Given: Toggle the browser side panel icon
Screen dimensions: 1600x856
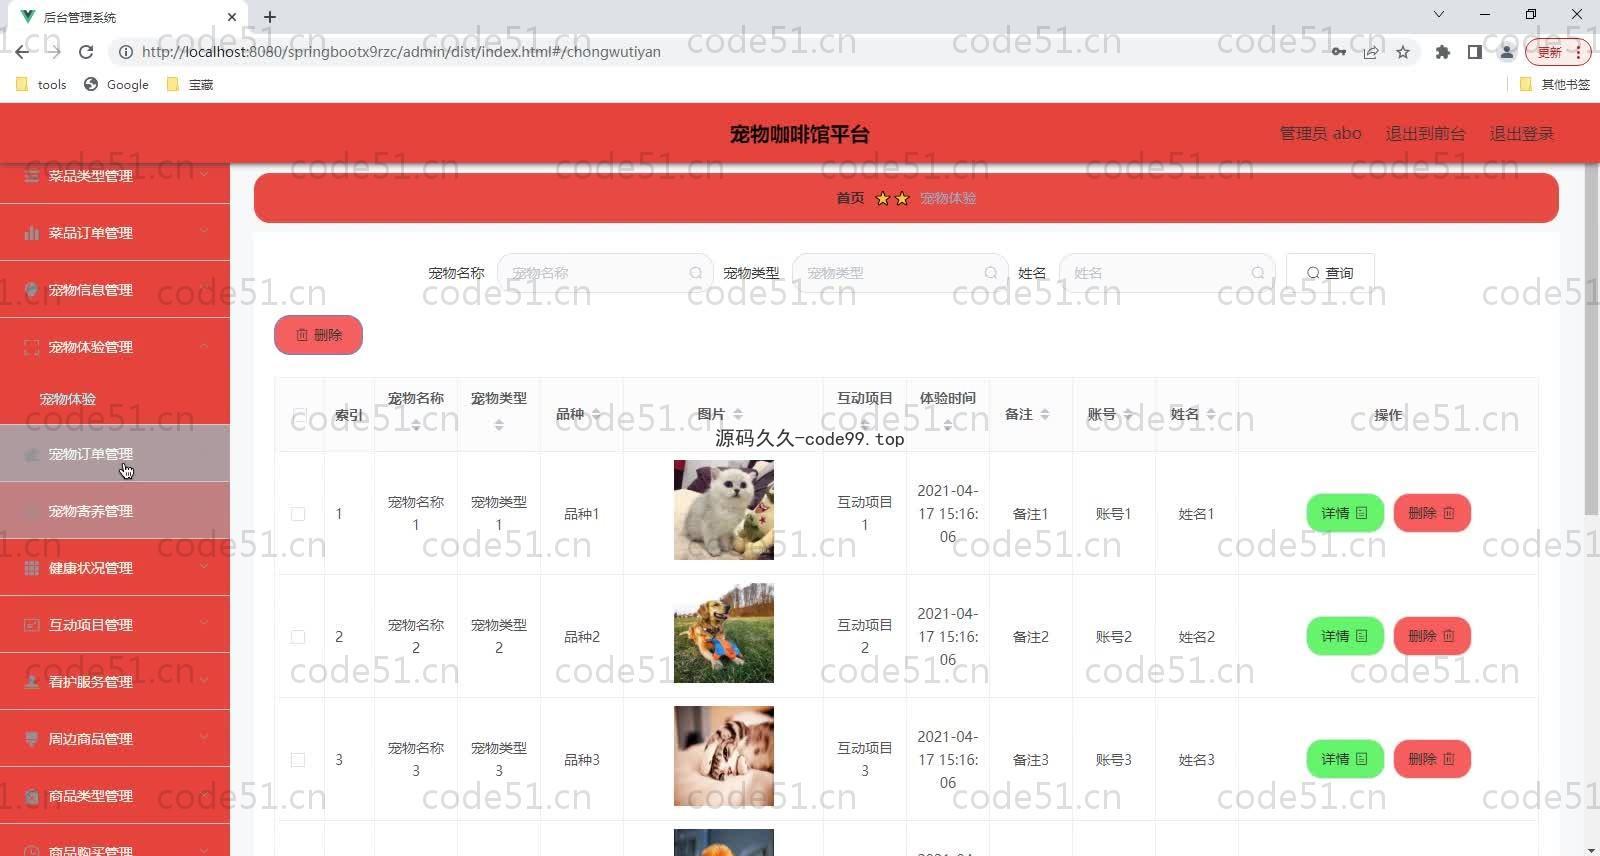Looking at the screenshot, I should pos(1474,52).
